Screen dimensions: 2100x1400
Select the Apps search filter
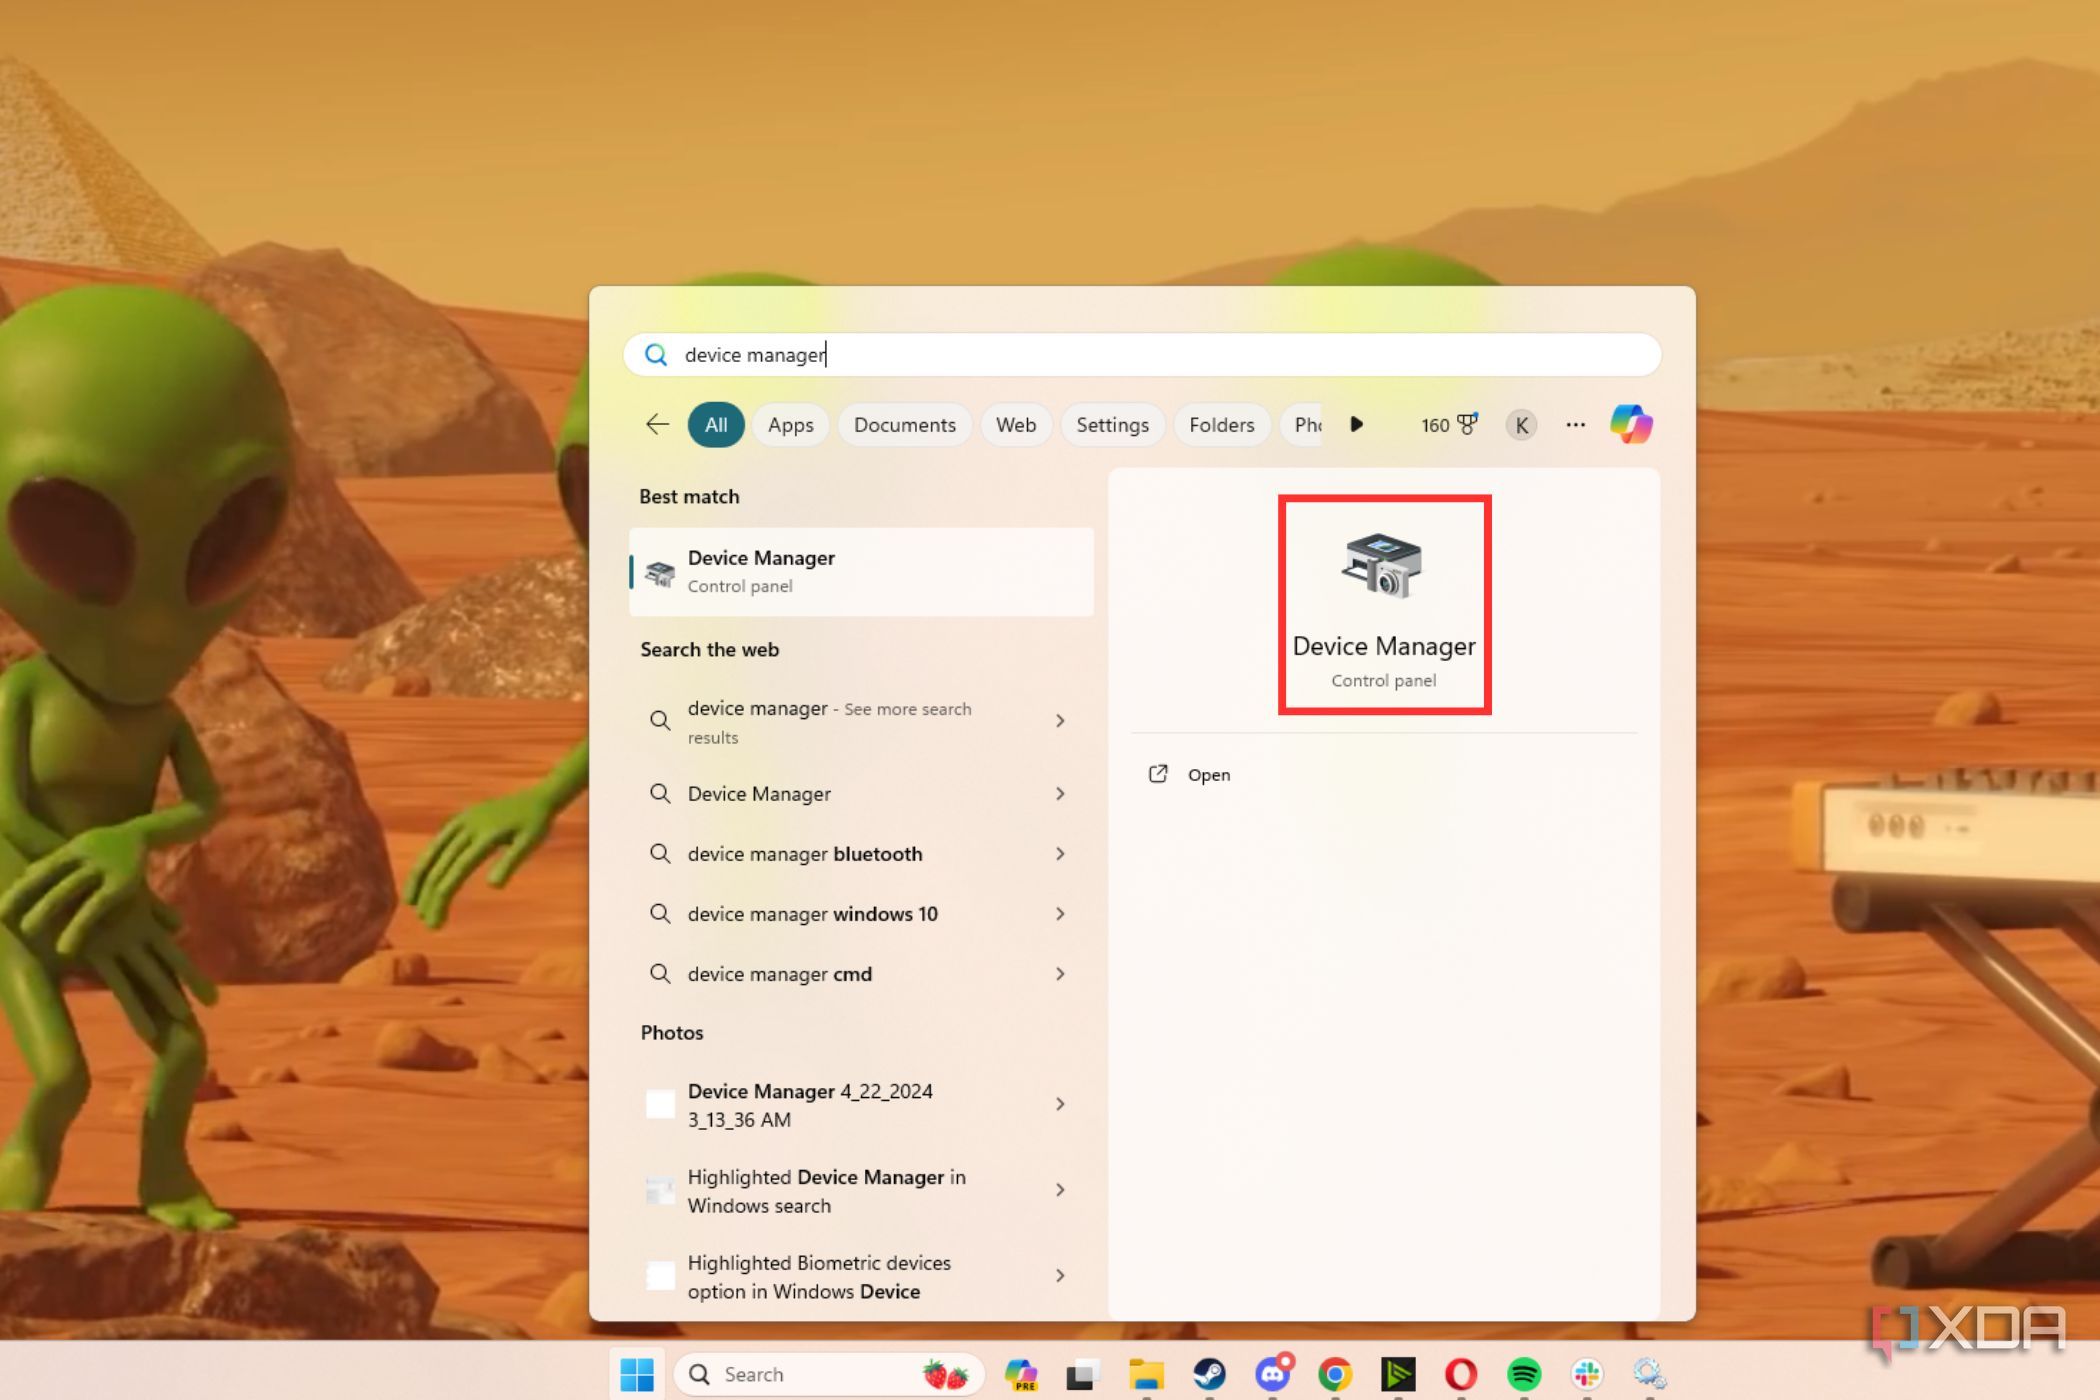790,424
